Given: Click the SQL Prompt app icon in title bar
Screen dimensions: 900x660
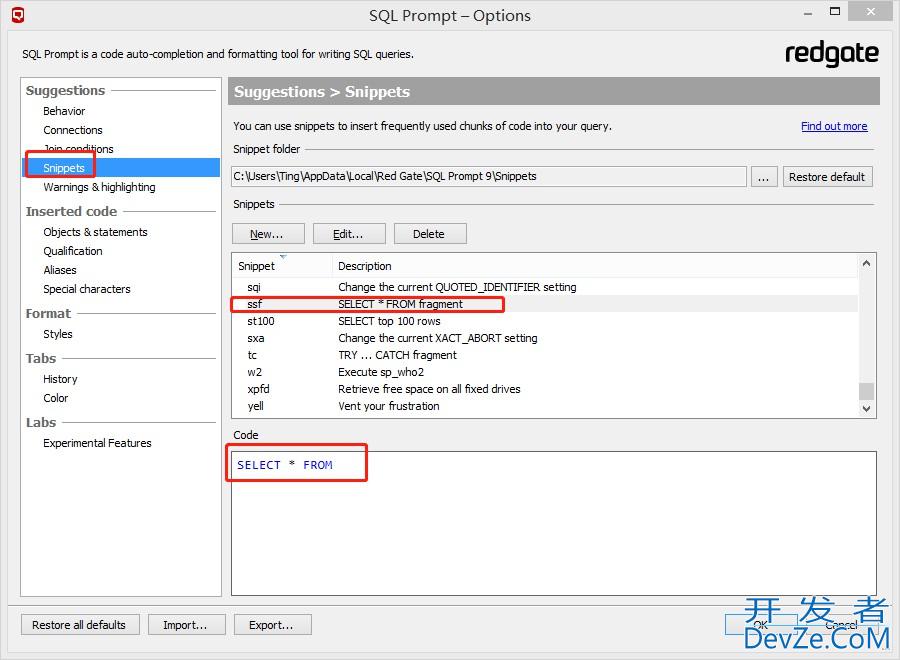Looking at the screenshot, I should pos(18,15).
